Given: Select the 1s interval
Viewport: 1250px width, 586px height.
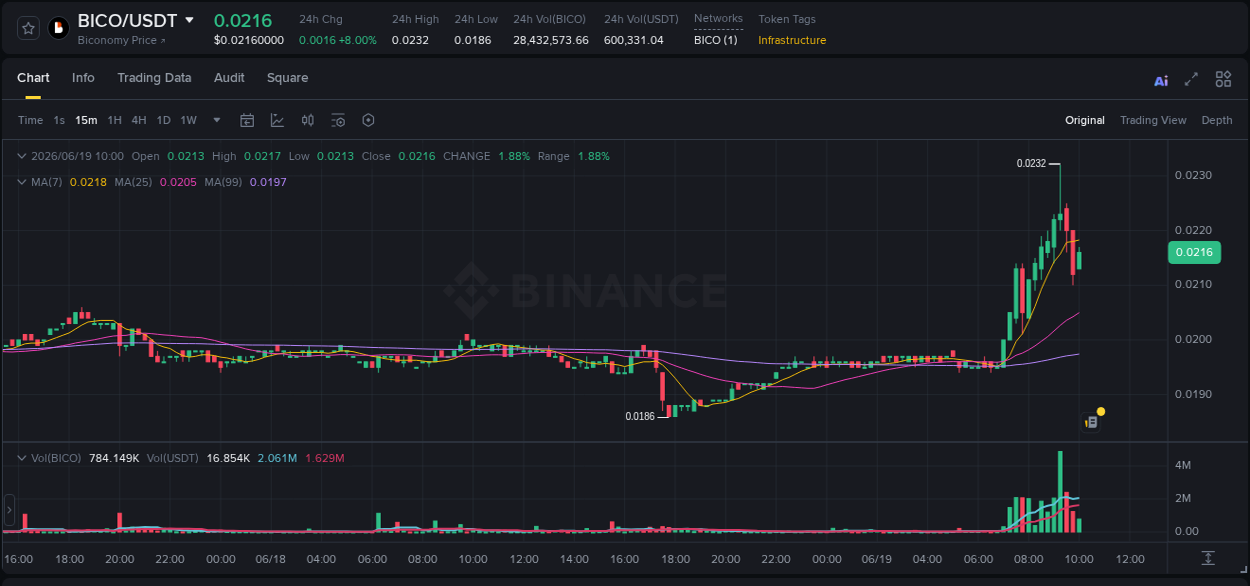Looking at the screenshot, I should click(59, 120).
